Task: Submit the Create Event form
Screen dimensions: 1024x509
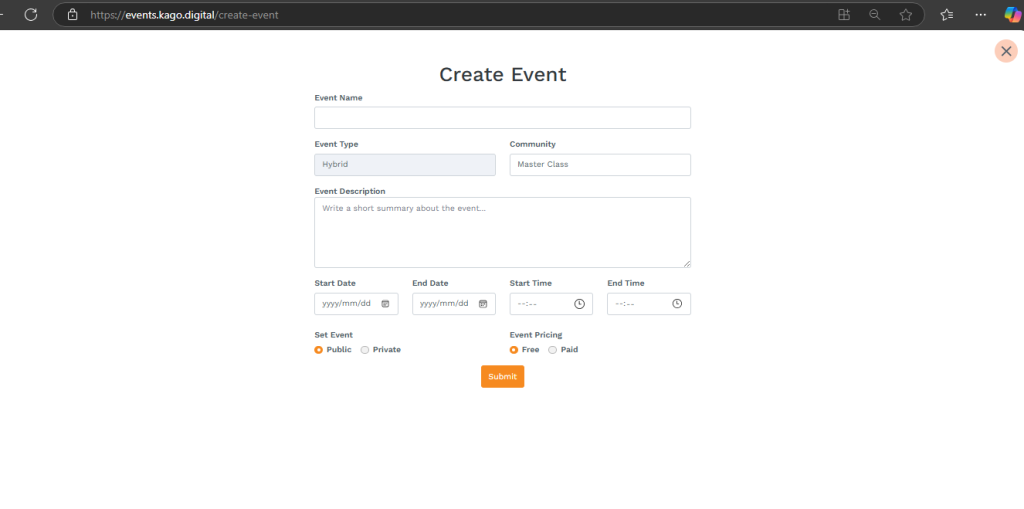Action: [502, 377]
